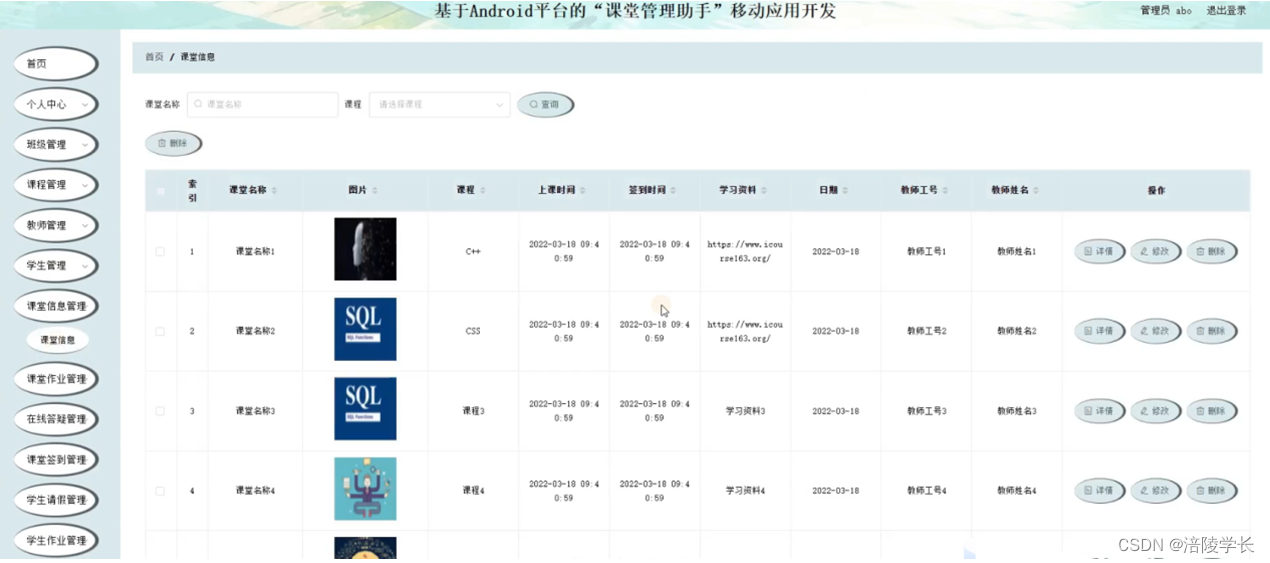Viewport: 1270px width, 563px height.
Task: Expand the 个人中心 sidebar menu
Action: click(56, 104)
